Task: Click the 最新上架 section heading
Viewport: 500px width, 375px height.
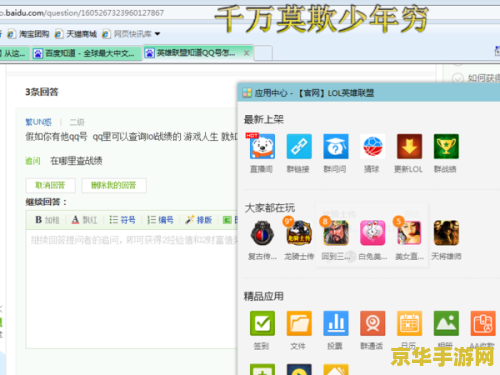Action: pyautogui.click(x=264, y=119)
